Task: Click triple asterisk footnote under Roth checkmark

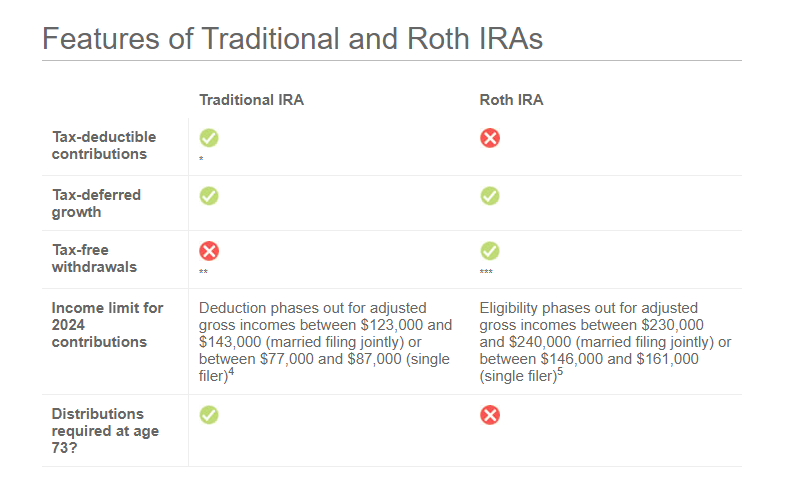Action: pyautogui.click(x=486, y=272)
